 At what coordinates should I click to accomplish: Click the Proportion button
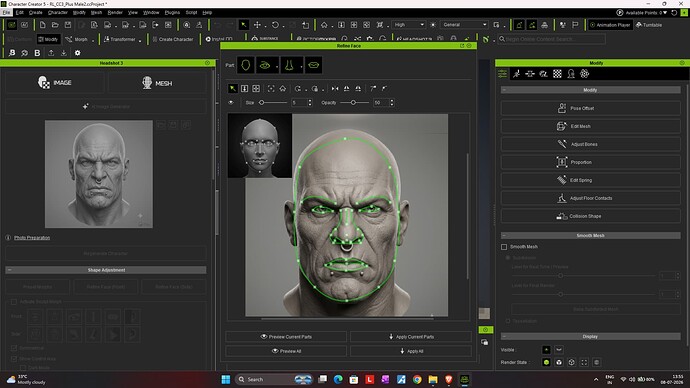pyautogui.click(x=591, y=162)
